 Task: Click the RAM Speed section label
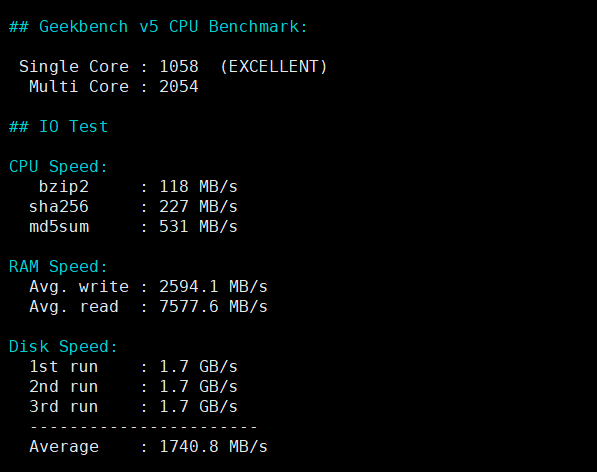[x=58, y=267]
